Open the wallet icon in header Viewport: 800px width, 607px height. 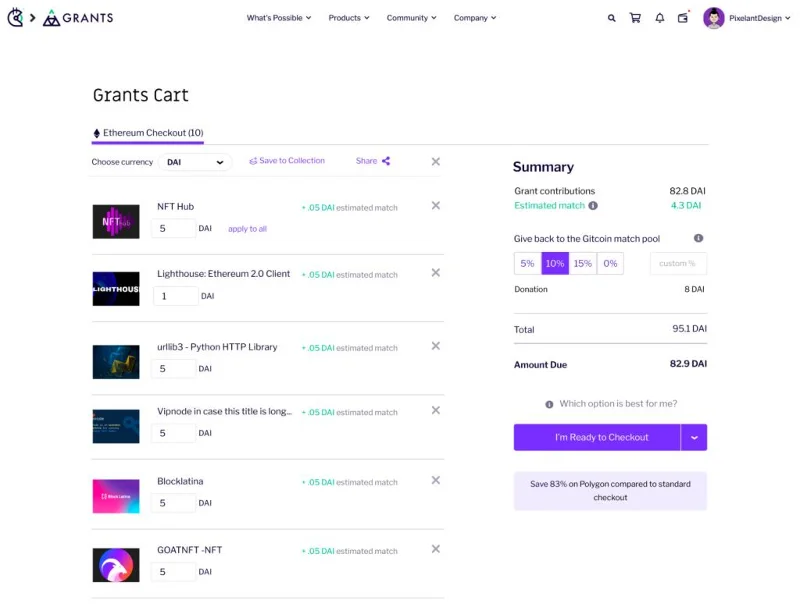[x=683, y=18]
